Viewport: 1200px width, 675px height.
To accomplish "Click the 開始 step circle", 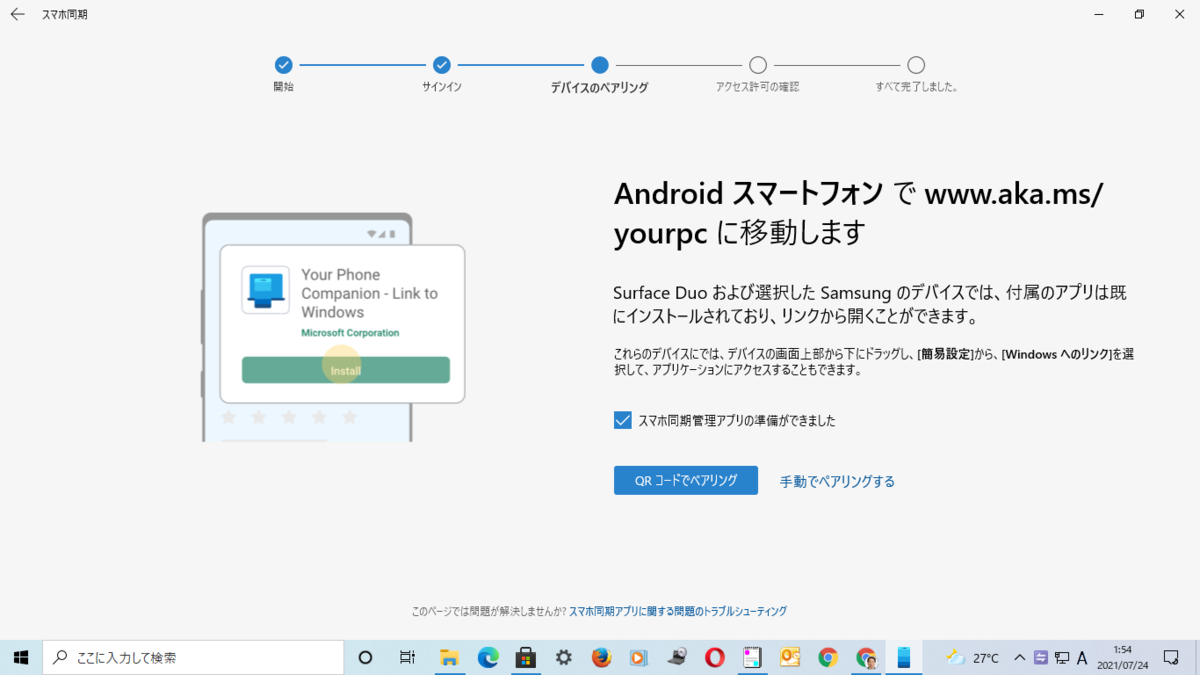I will coord(284,65).
